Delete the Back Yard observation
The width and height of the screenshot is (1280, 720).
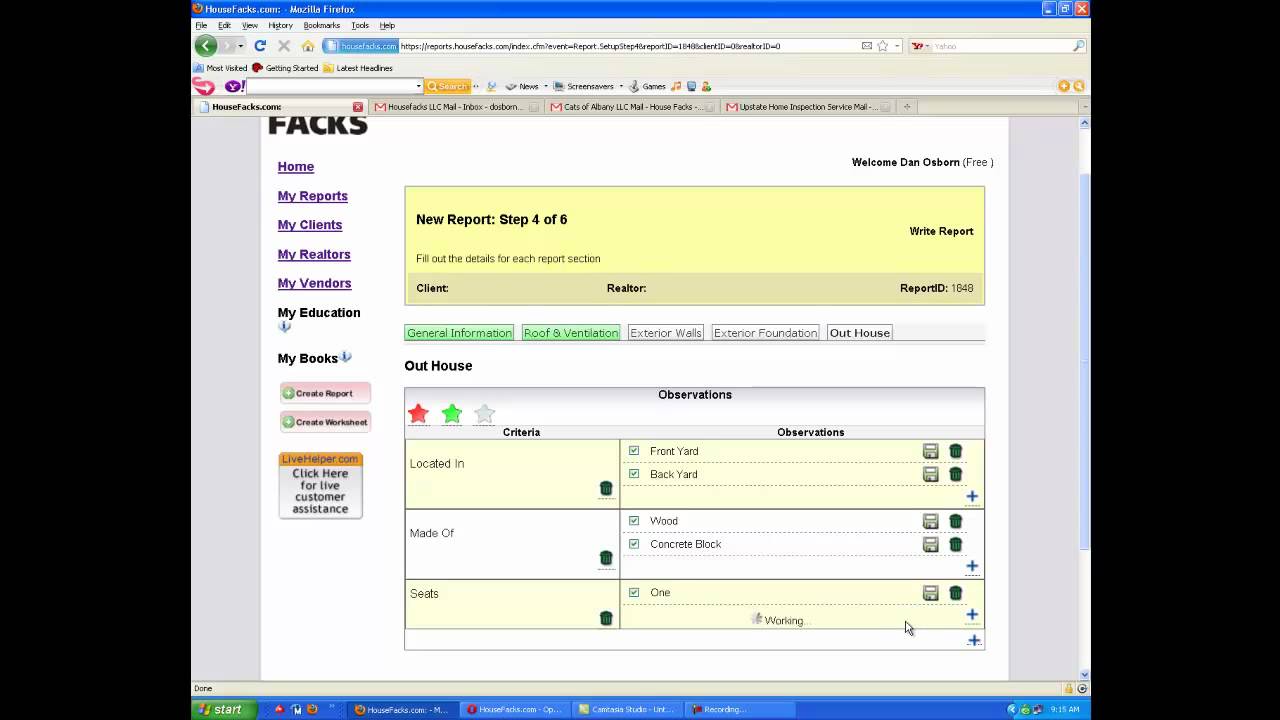(955, 474)
